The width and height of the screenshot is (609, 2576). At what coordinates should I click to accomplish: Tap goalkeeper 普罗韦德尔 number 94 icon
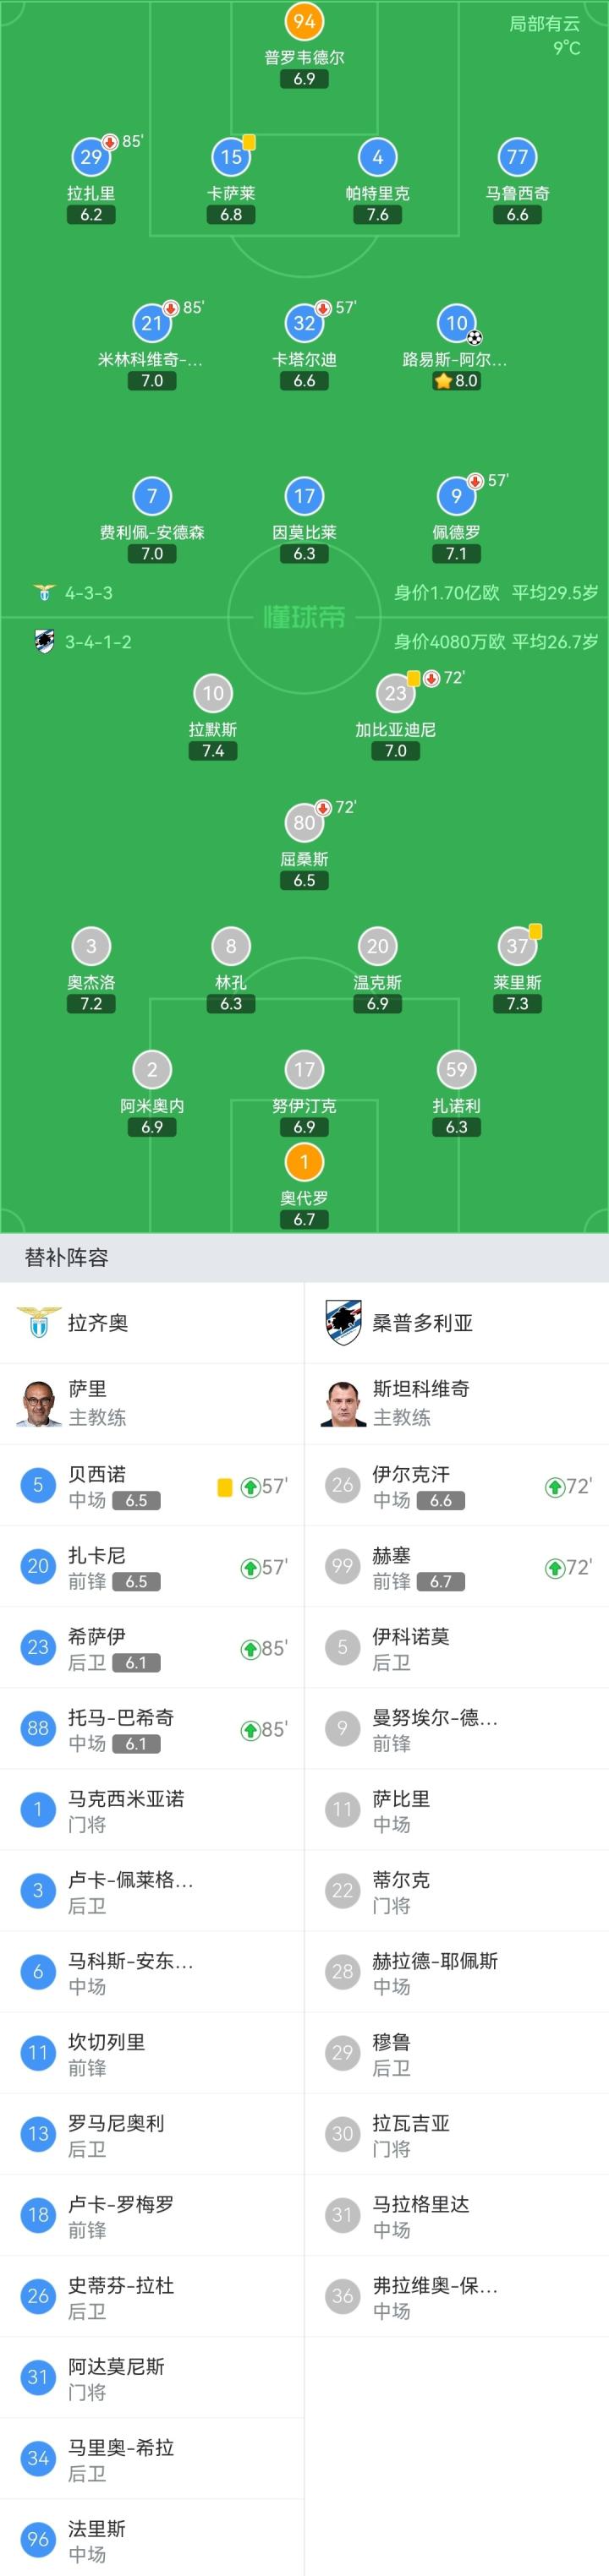[304, 21]
